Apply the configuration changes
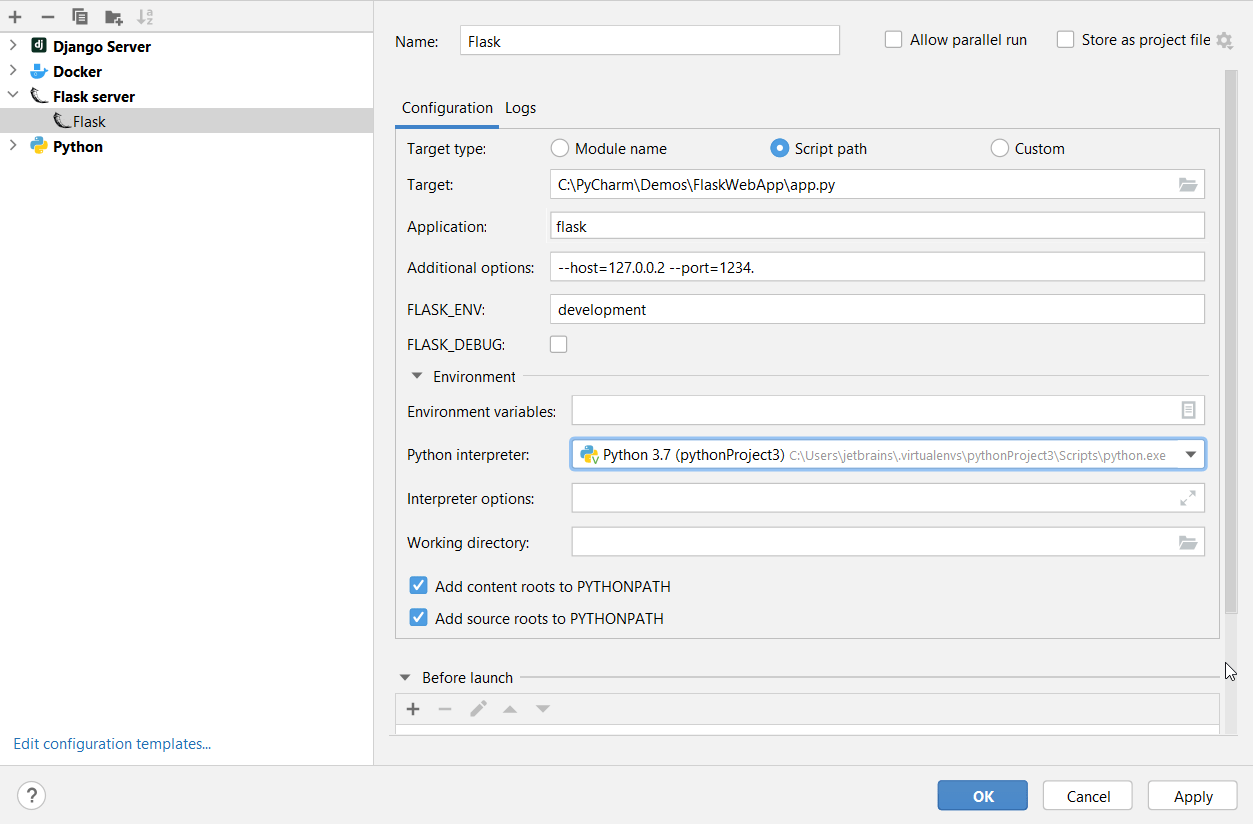This screenshot has height=824, width=1253. pyautogui.click(x=1191, y=795)
